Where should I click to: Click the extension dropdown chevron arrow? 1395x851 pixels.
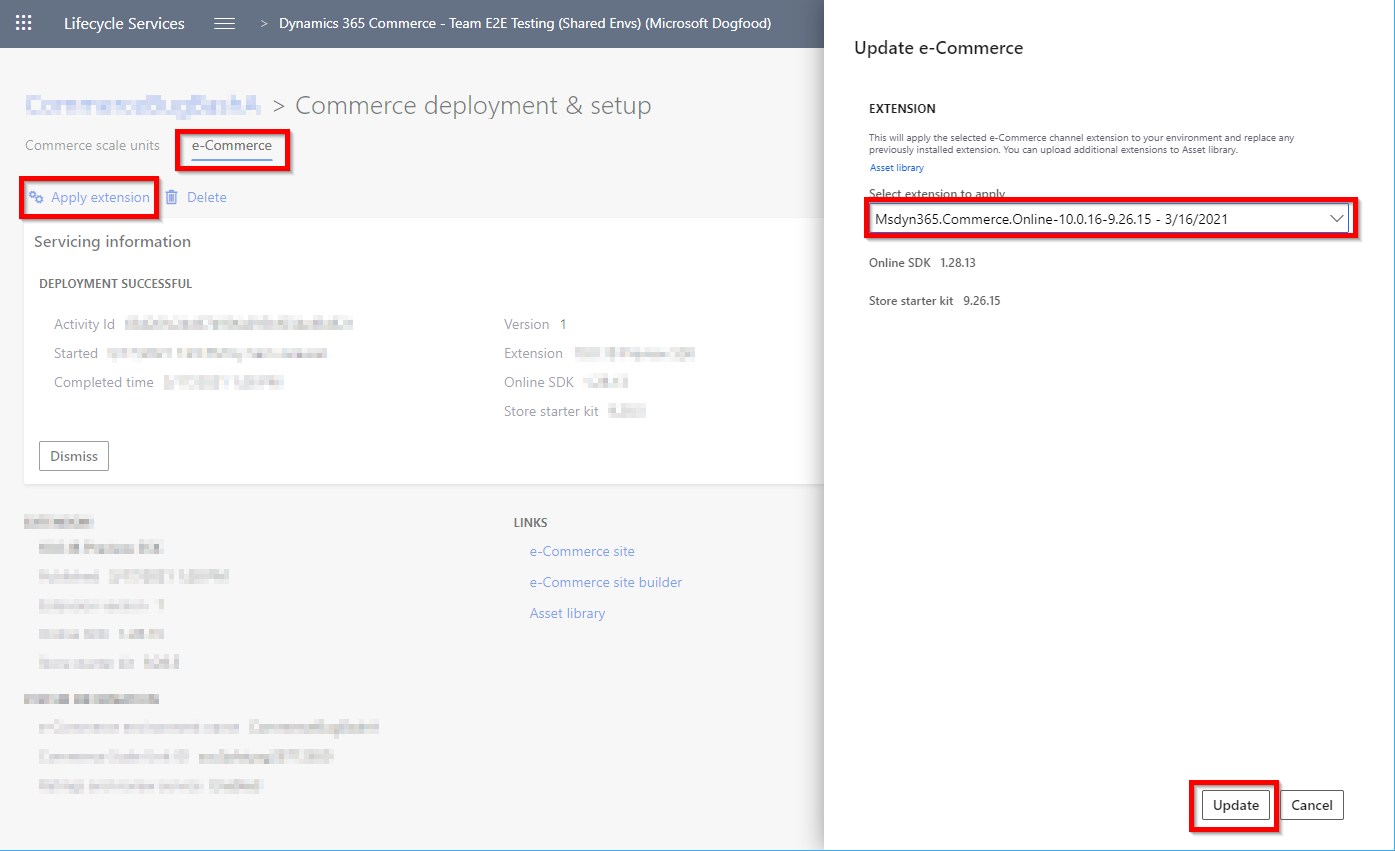(1336, 218)
